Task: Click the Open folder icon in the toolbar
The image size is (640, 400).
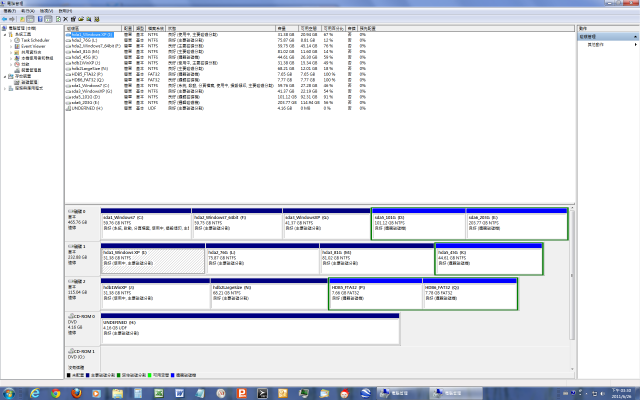Action: coord(81,19)
